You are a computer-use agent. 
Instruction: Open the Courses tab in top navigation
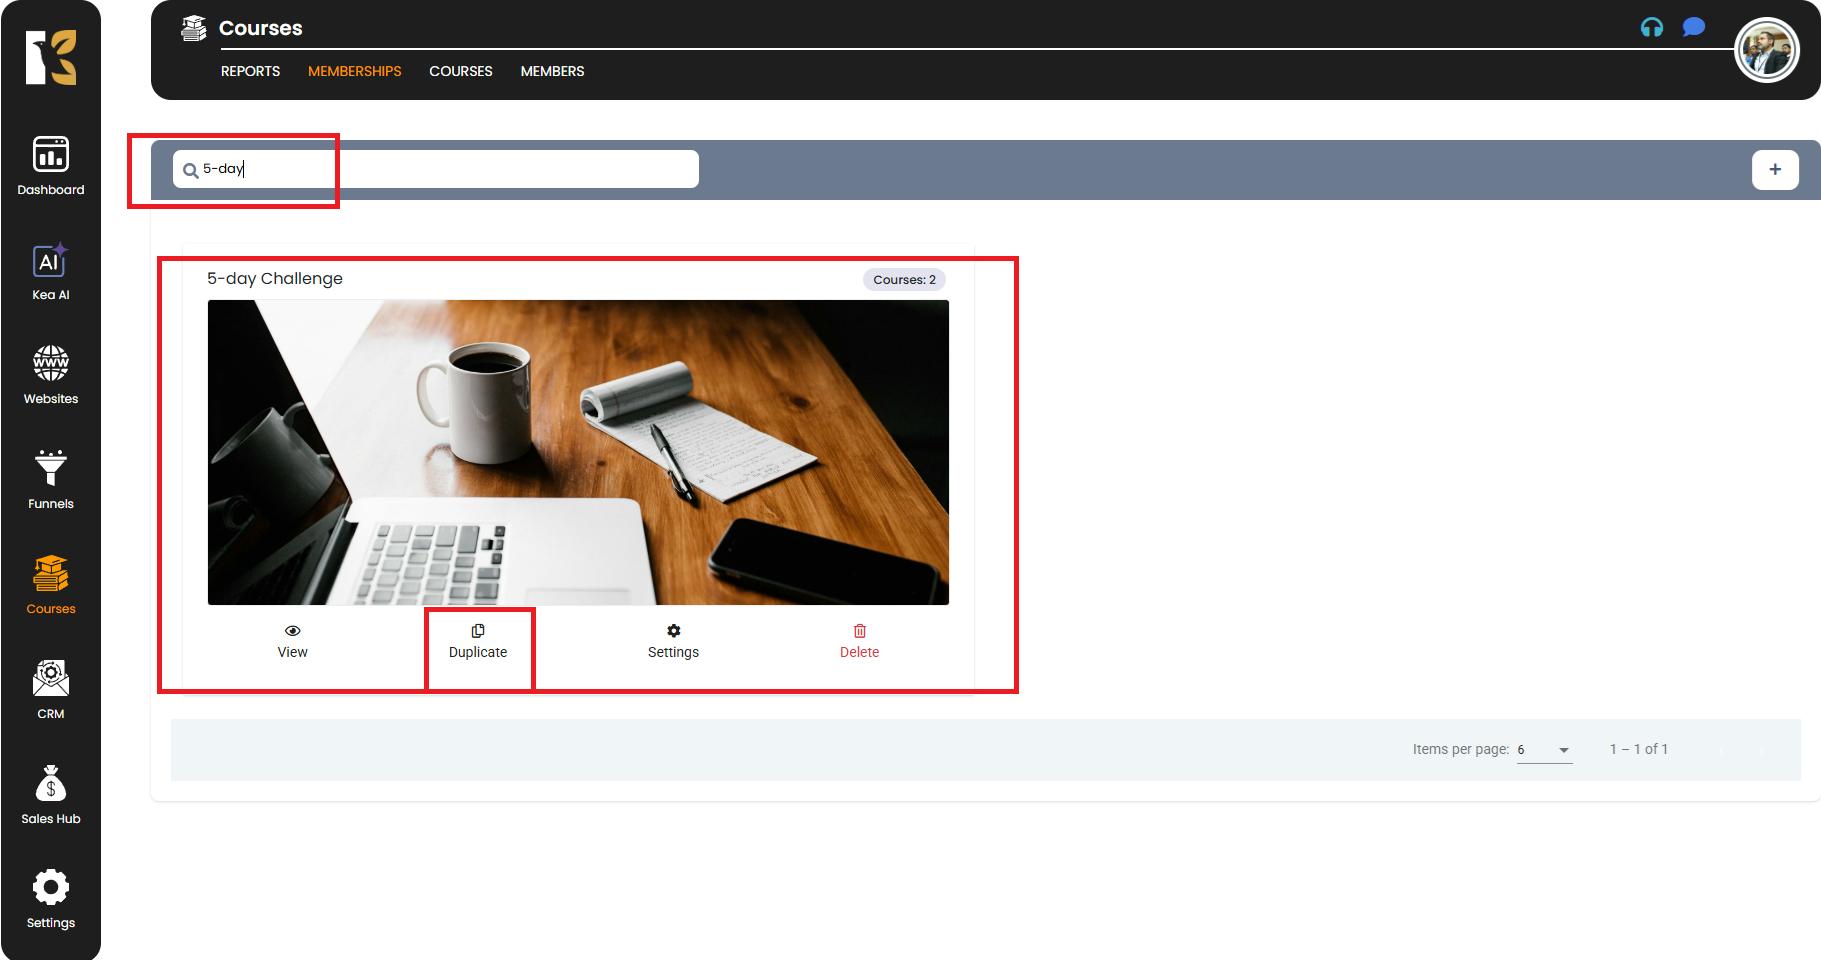460,71
